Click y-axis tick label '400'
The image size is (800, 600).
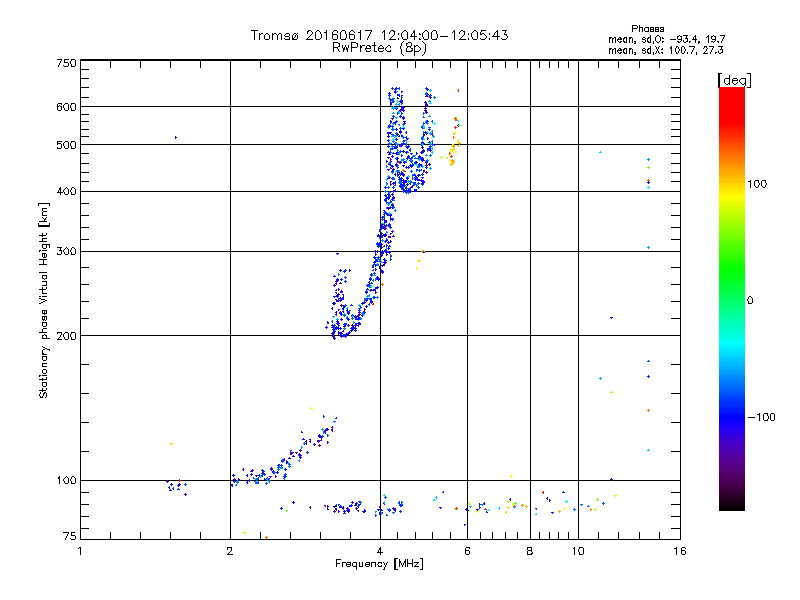(66, 192)
